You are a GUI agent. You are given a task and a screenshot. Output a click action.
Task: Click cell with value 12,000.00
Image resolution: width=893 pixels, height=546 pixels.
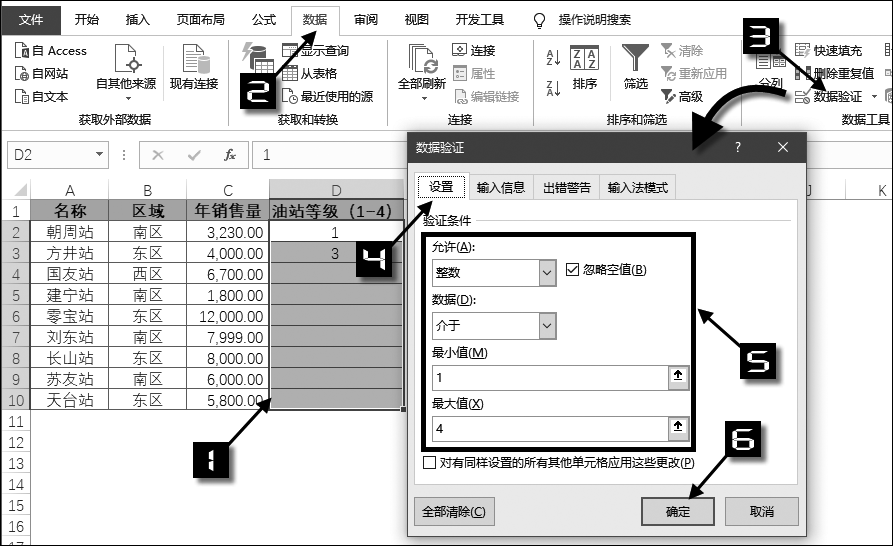228,317
